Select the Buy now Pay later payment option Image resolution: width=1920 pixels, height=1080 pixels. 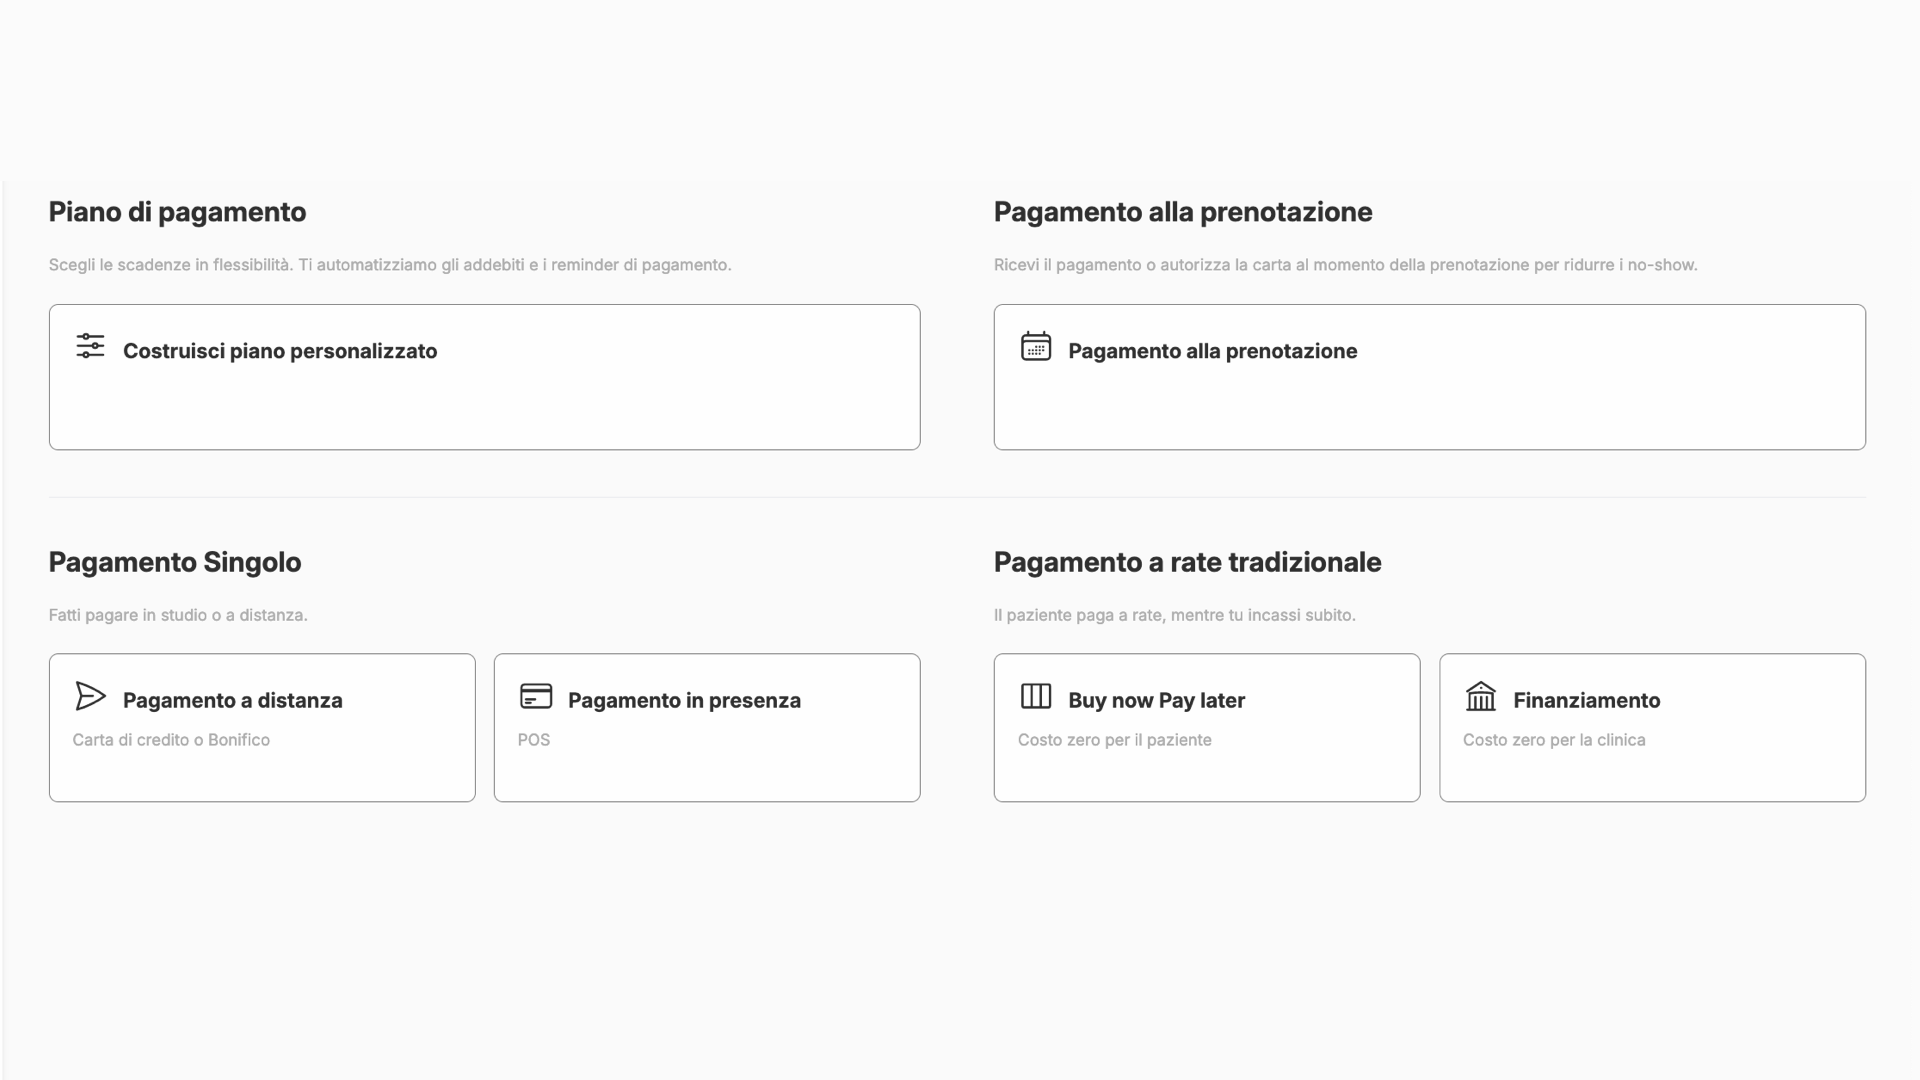tap(1207, 727)
